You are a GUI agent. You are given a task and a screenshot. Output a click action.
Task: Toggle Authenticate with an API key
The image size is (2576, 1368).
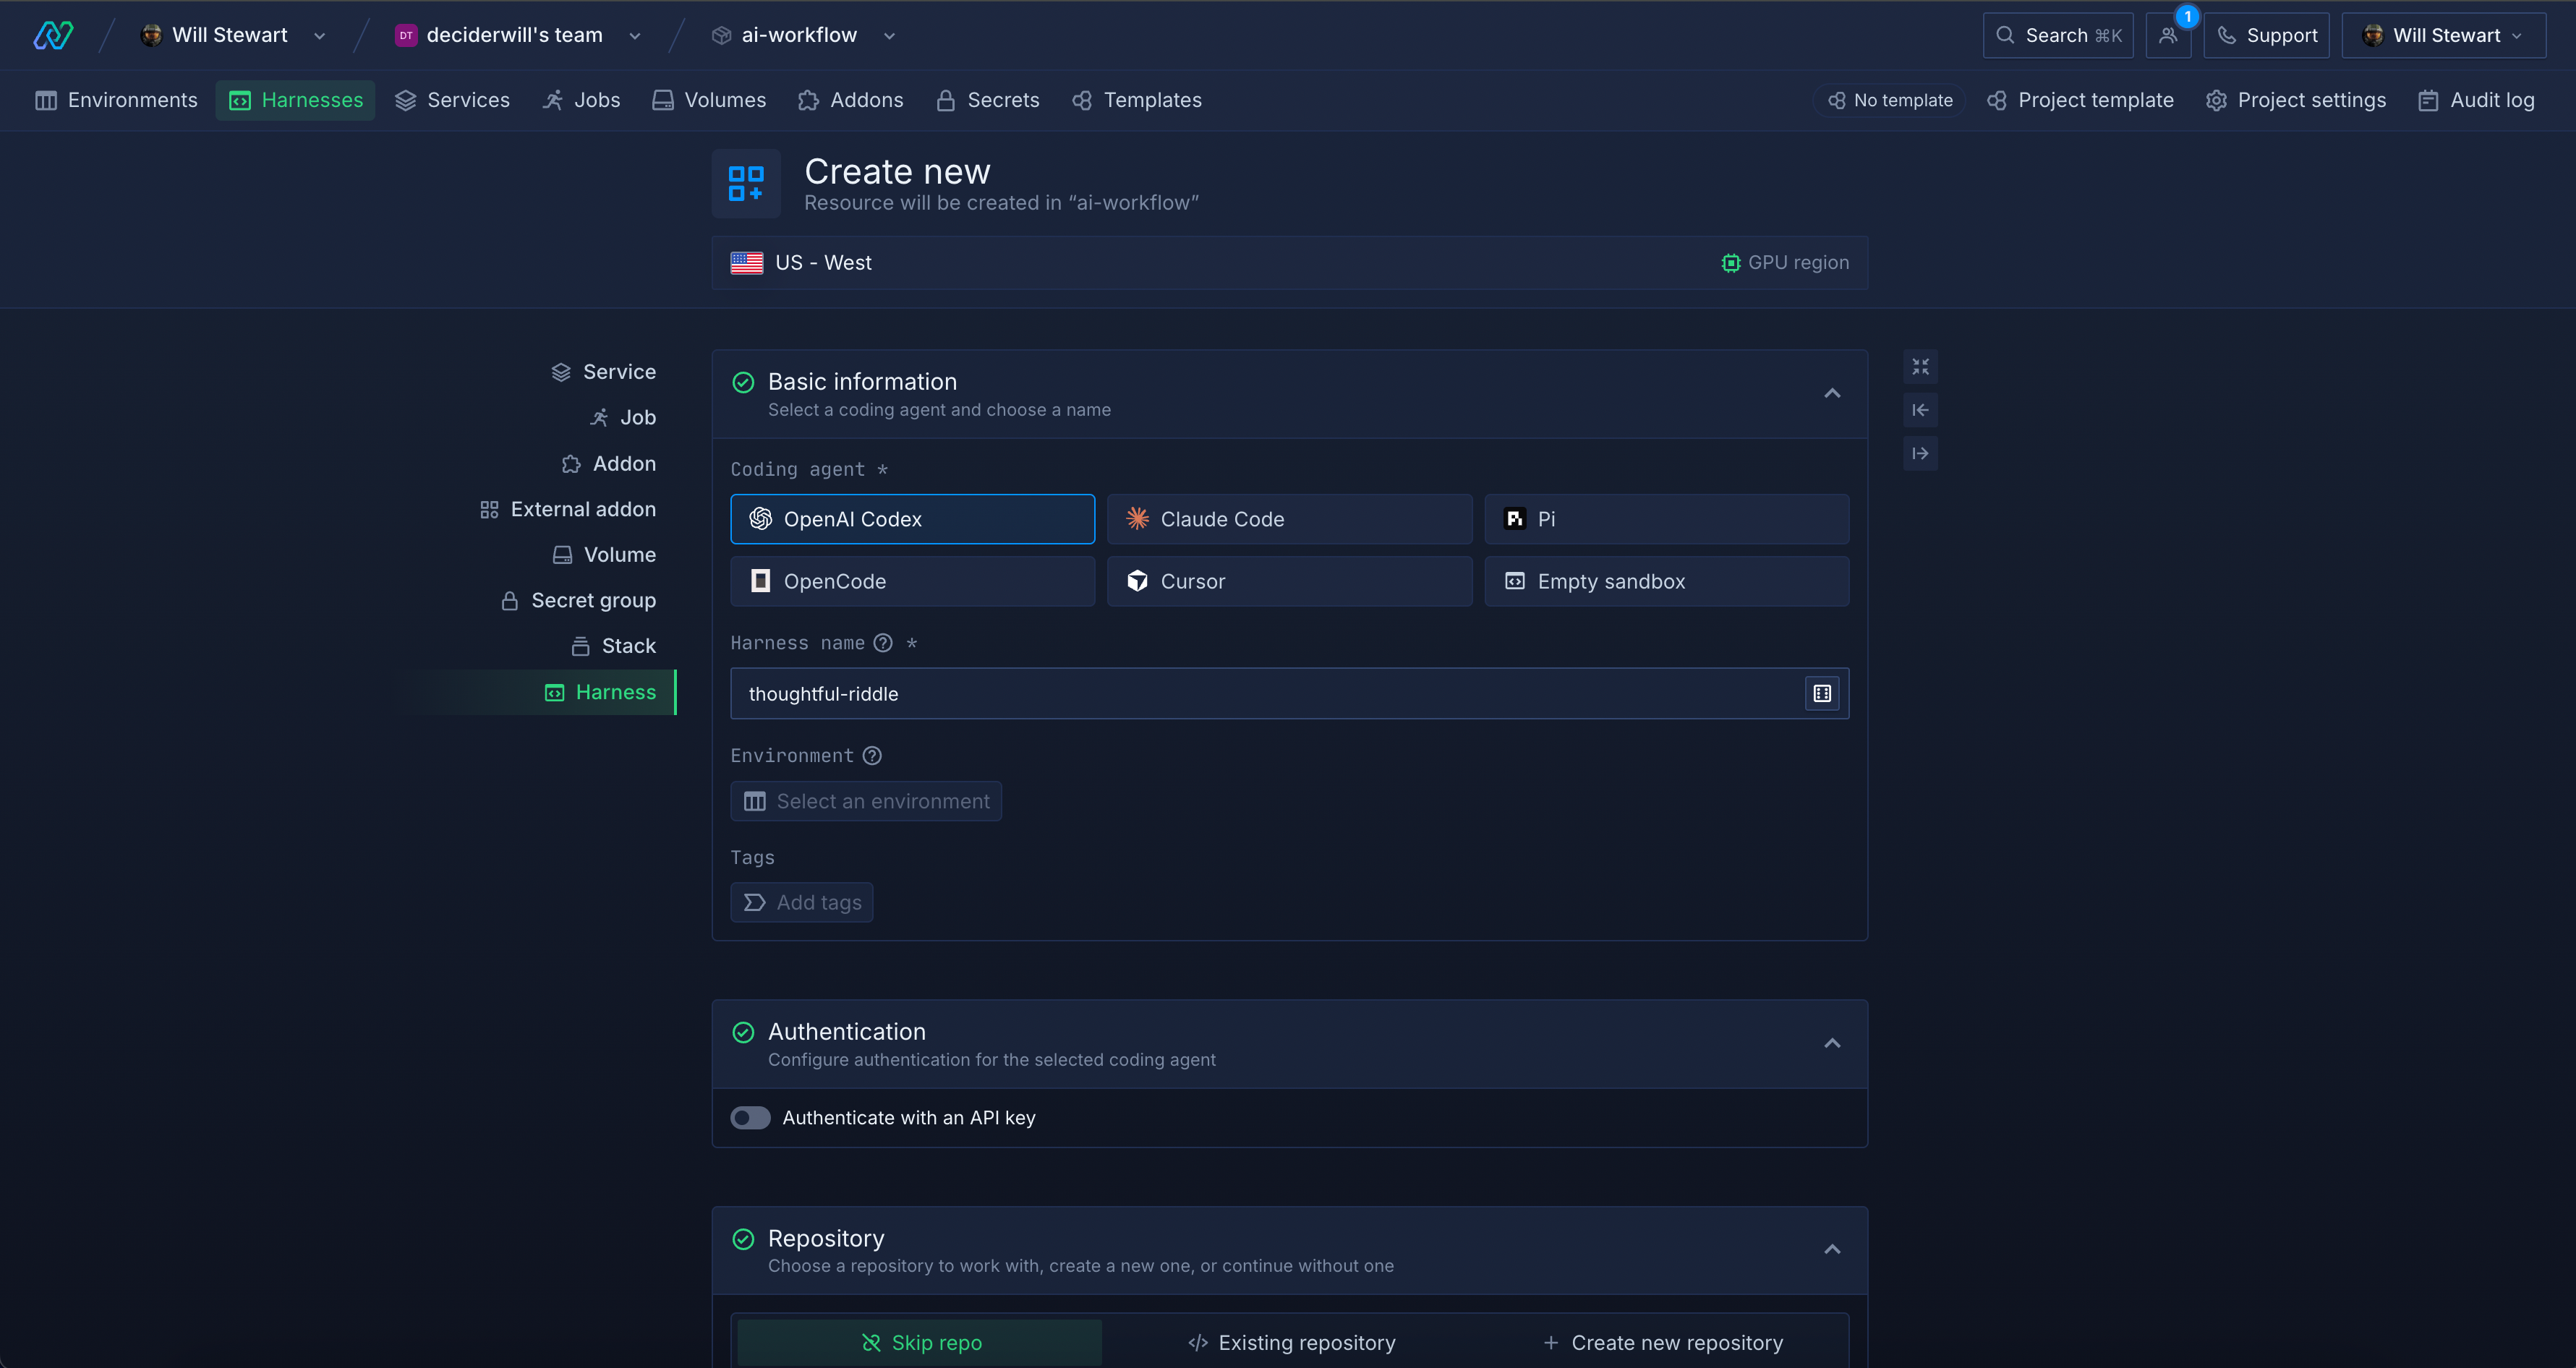point(750,1117)
